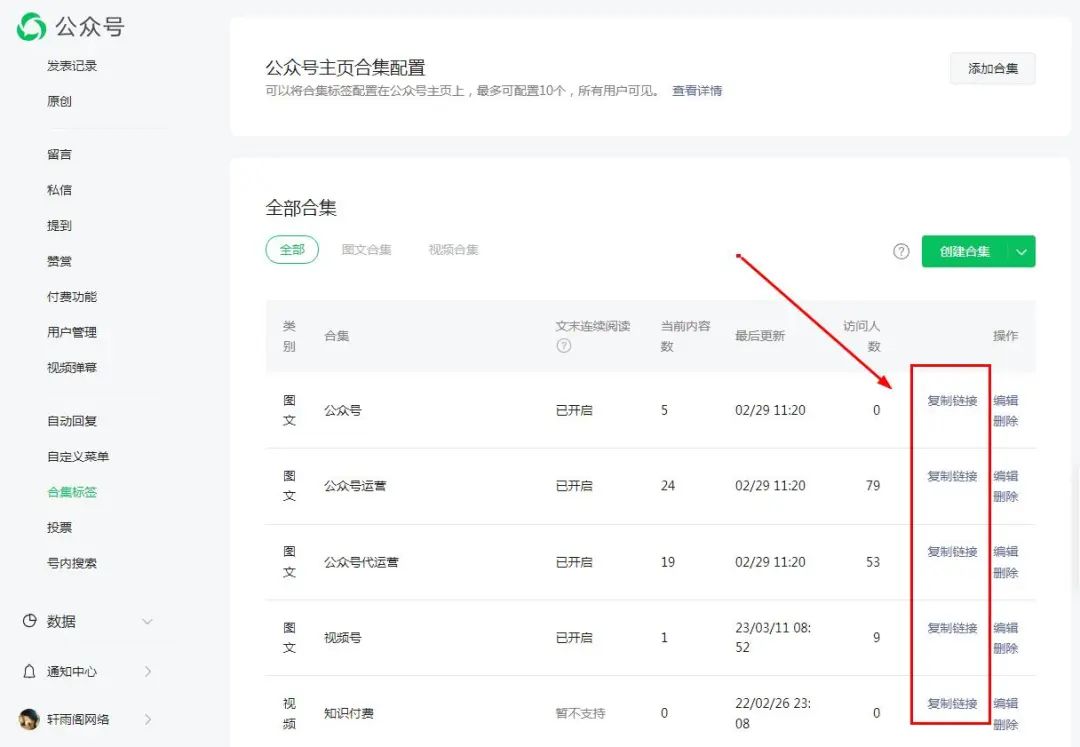The height and width of the screenshot is (747, 1080).
Task: Click the 添加合集 button
Action: click(x=991, y=68)
